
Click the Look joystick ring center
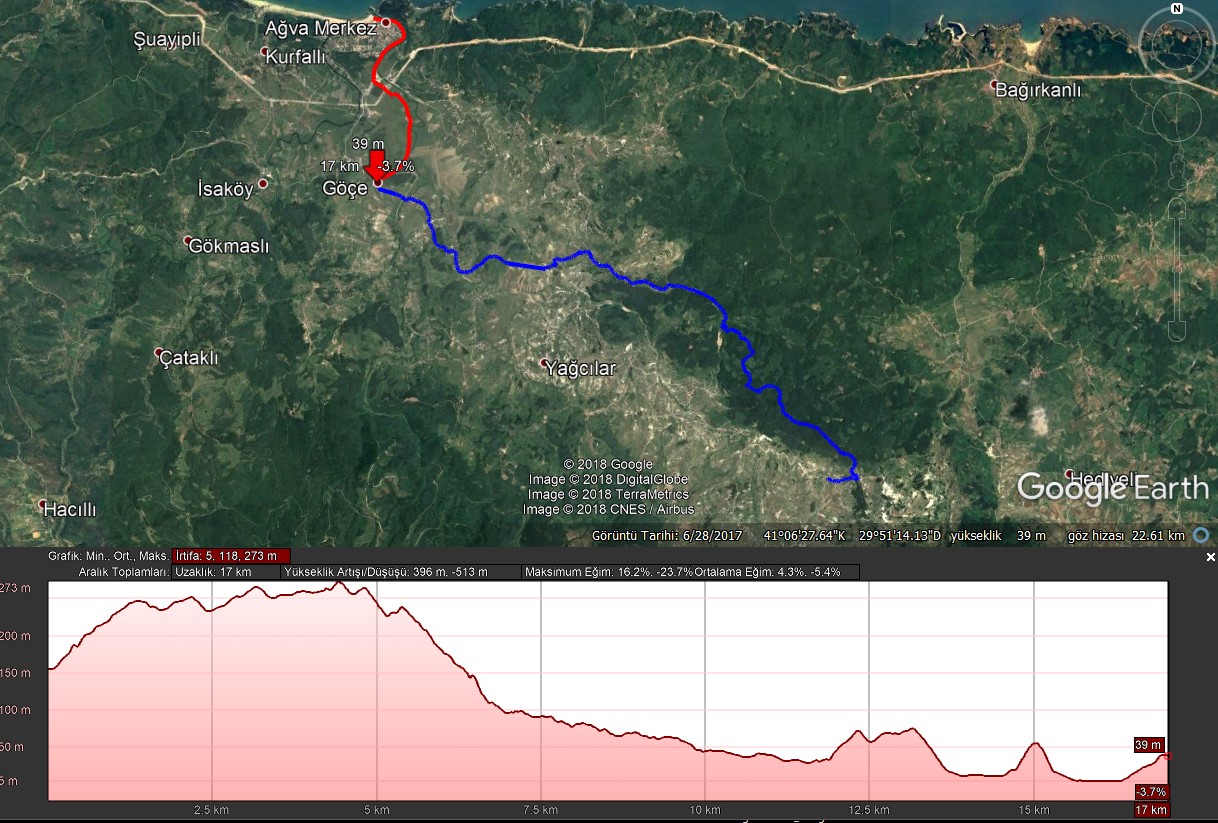[x=1176, y=41]
